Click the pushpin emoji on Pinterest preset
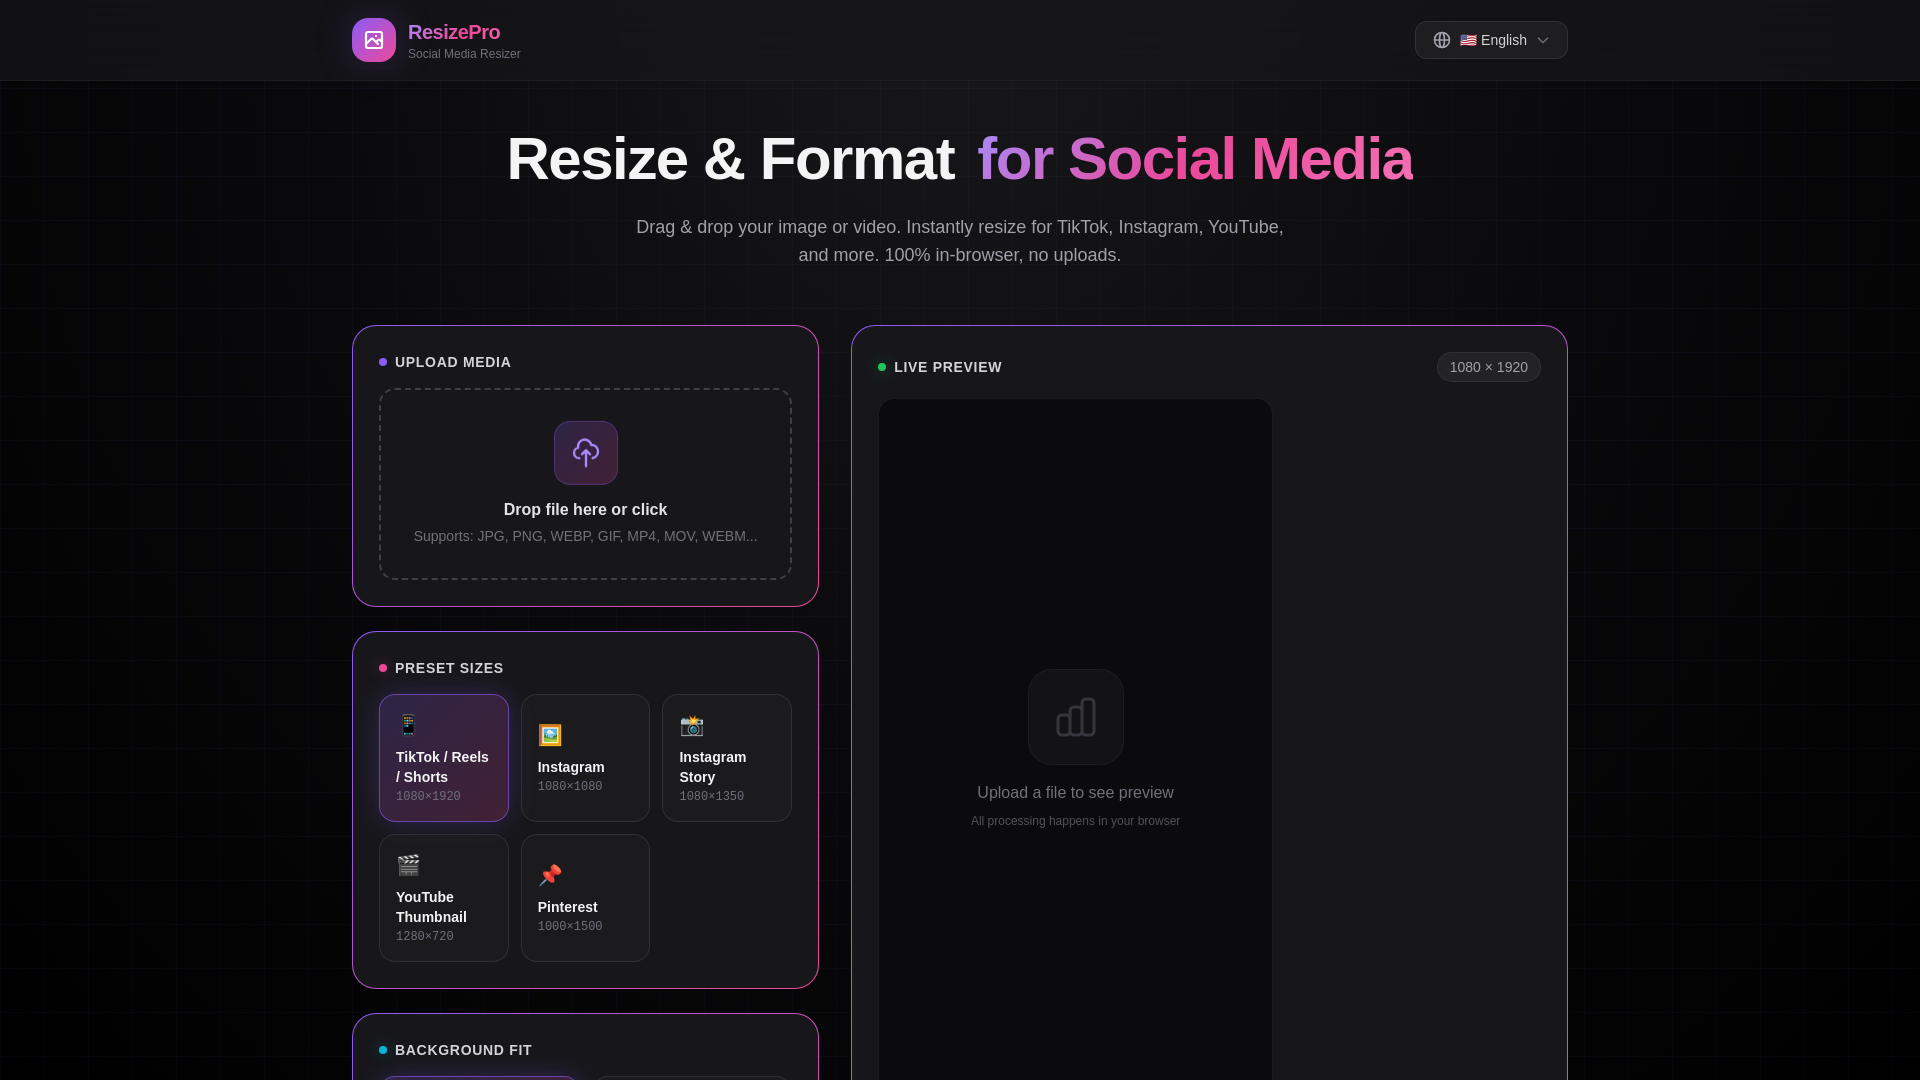Viewport: 1920px width, 1080px height. click(550, 875)
